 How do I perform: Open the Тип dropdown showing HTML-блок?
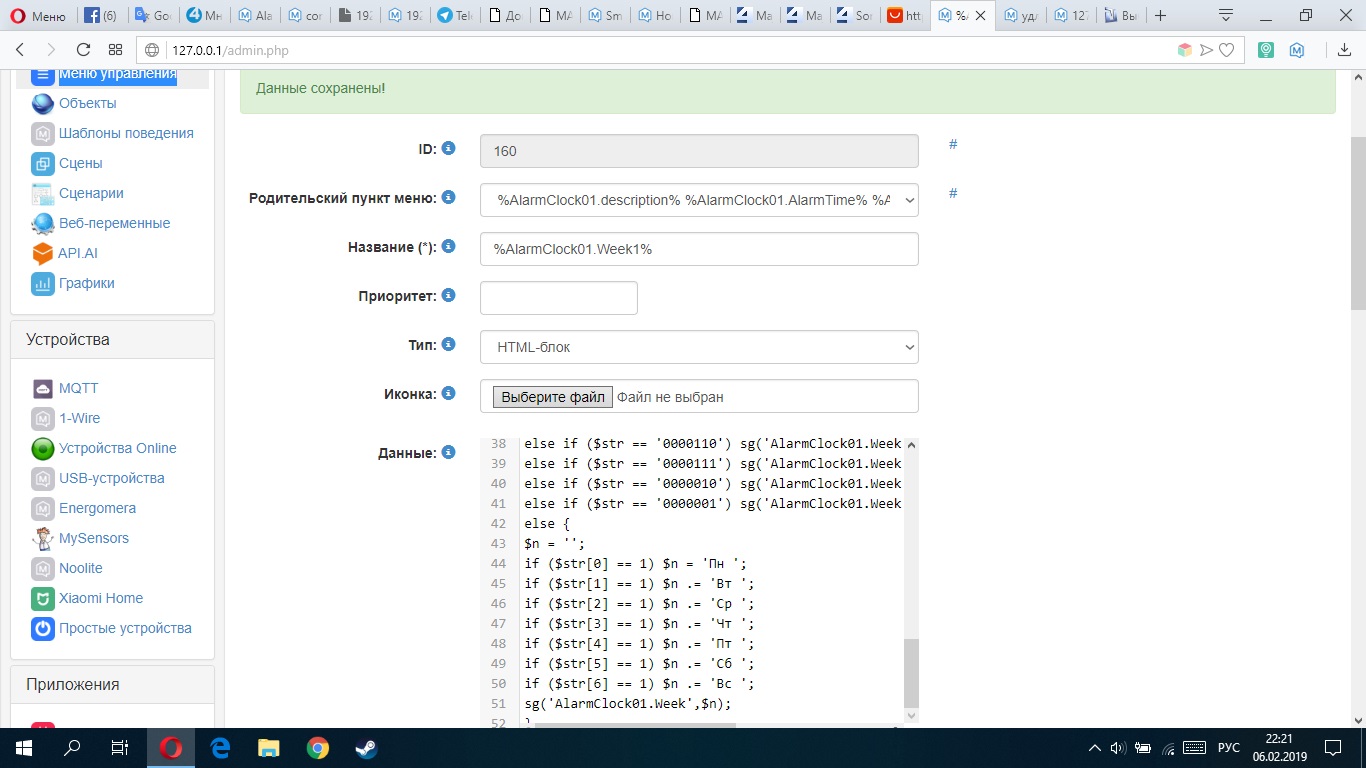(x=699, y=347)
